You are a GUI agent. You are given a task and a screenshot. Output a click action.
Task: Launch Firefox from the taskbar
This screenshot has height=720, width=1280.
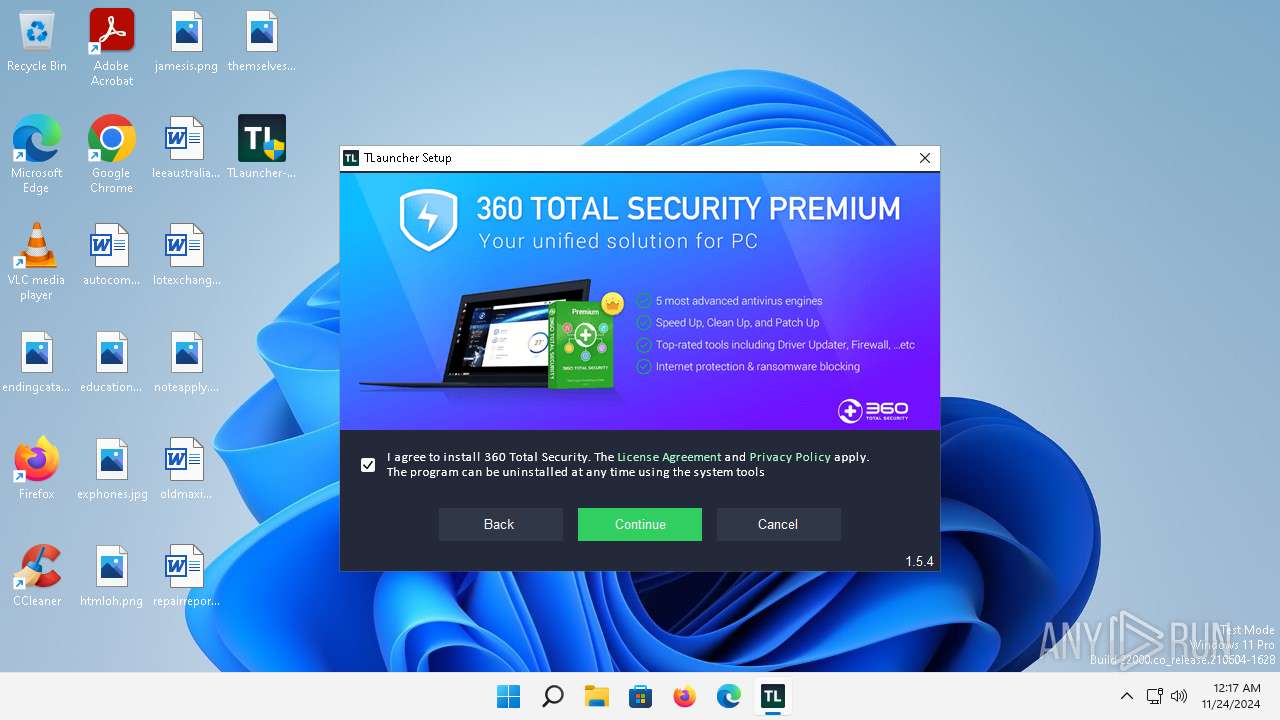click(685, 696)
